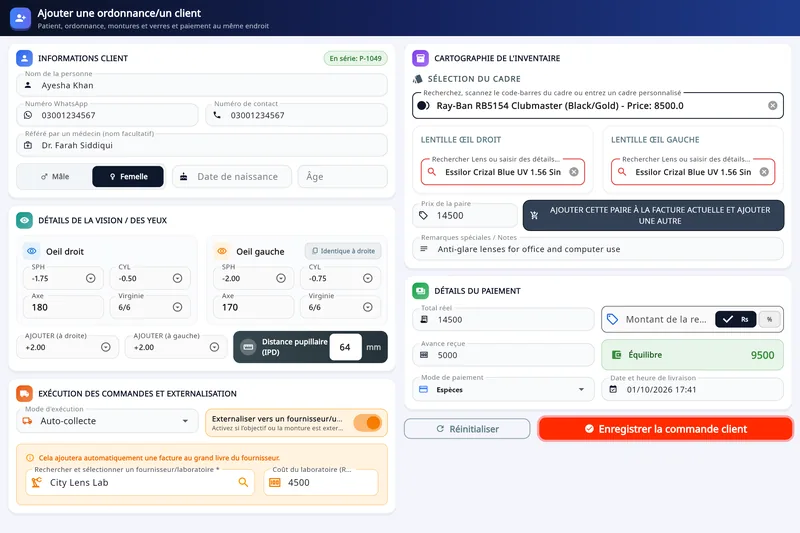800x533 pixels.
Task: Open AJOUTER (à droite) +2.00 dropdown
Action: pyautogui.click(x=106, y=347)
